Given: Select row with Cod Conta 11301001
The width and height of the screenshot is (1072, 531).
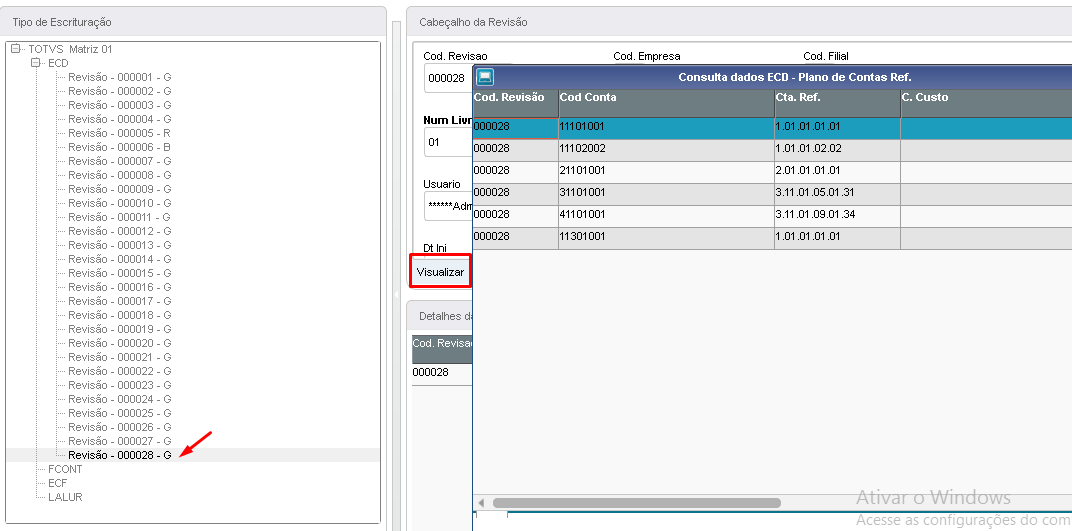Looking at the screenshot, I should point(773,238).
